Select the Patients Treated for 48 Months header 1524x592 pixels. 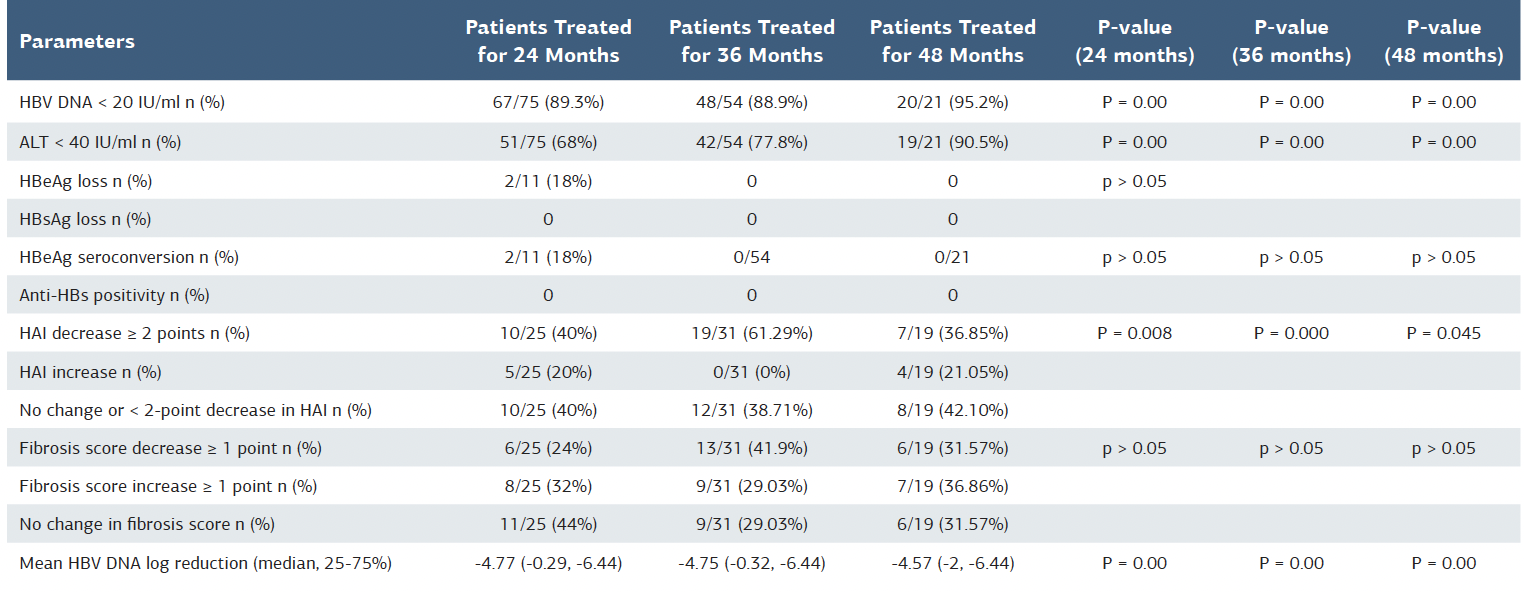click(952, 41)
